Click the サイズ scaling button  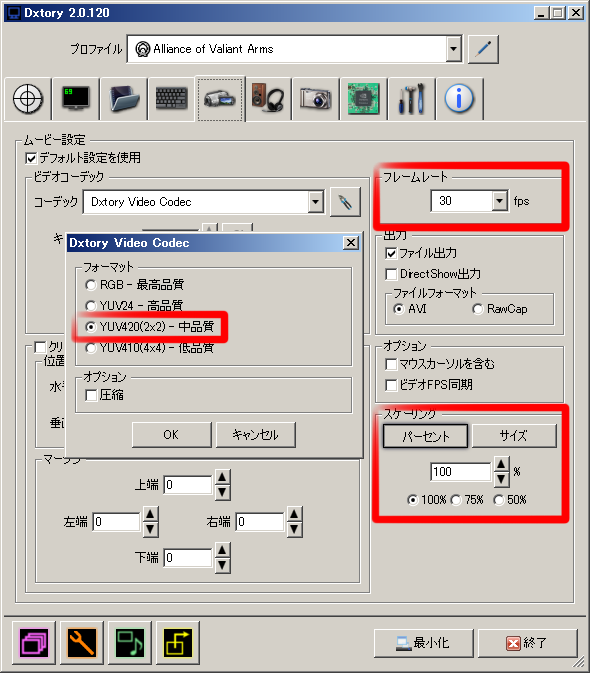(514, 436)
